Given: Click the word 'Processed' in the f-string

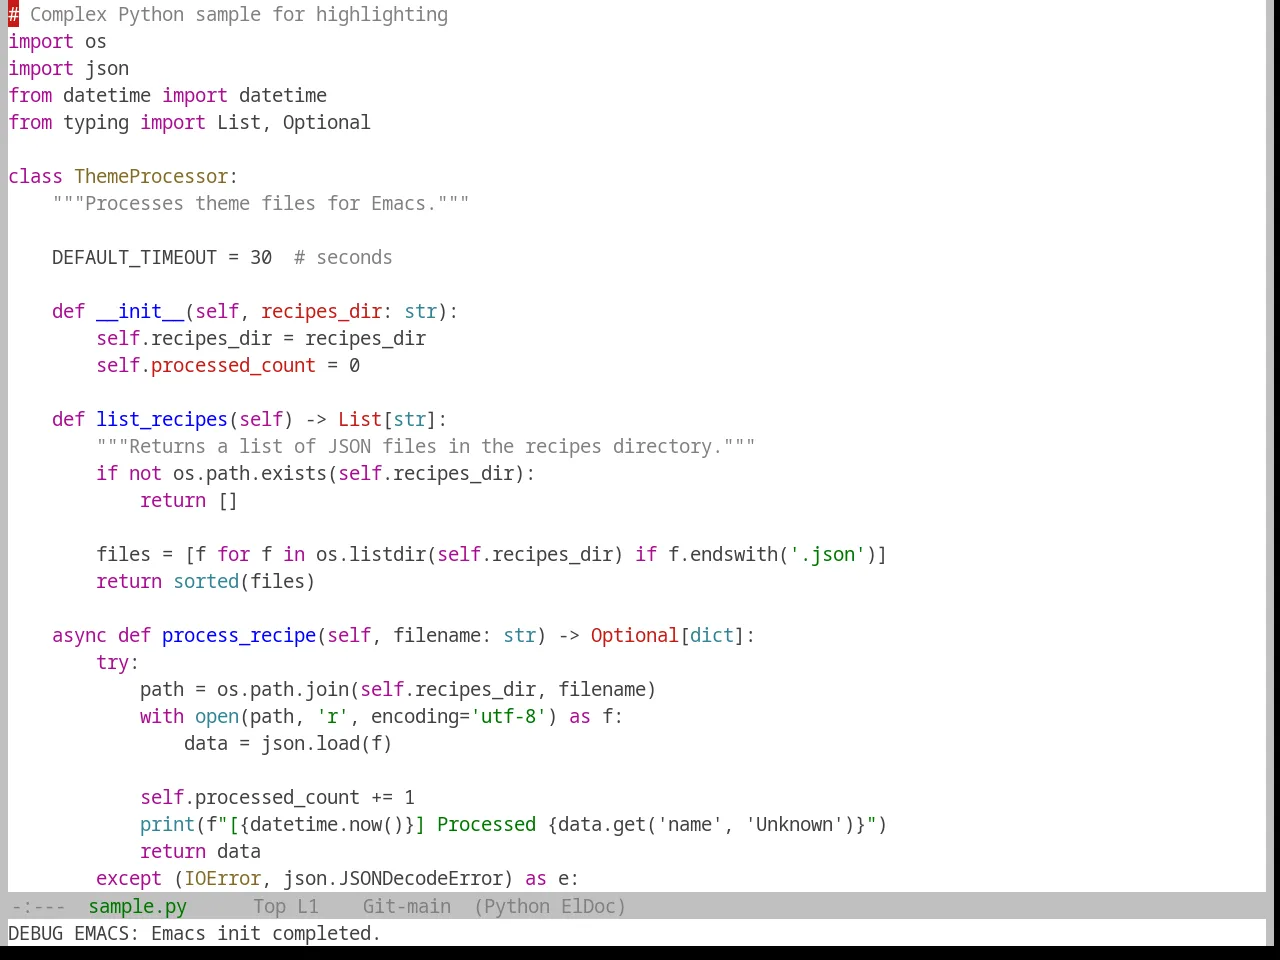Looking at the screenshot, I should tap(486, 824).
